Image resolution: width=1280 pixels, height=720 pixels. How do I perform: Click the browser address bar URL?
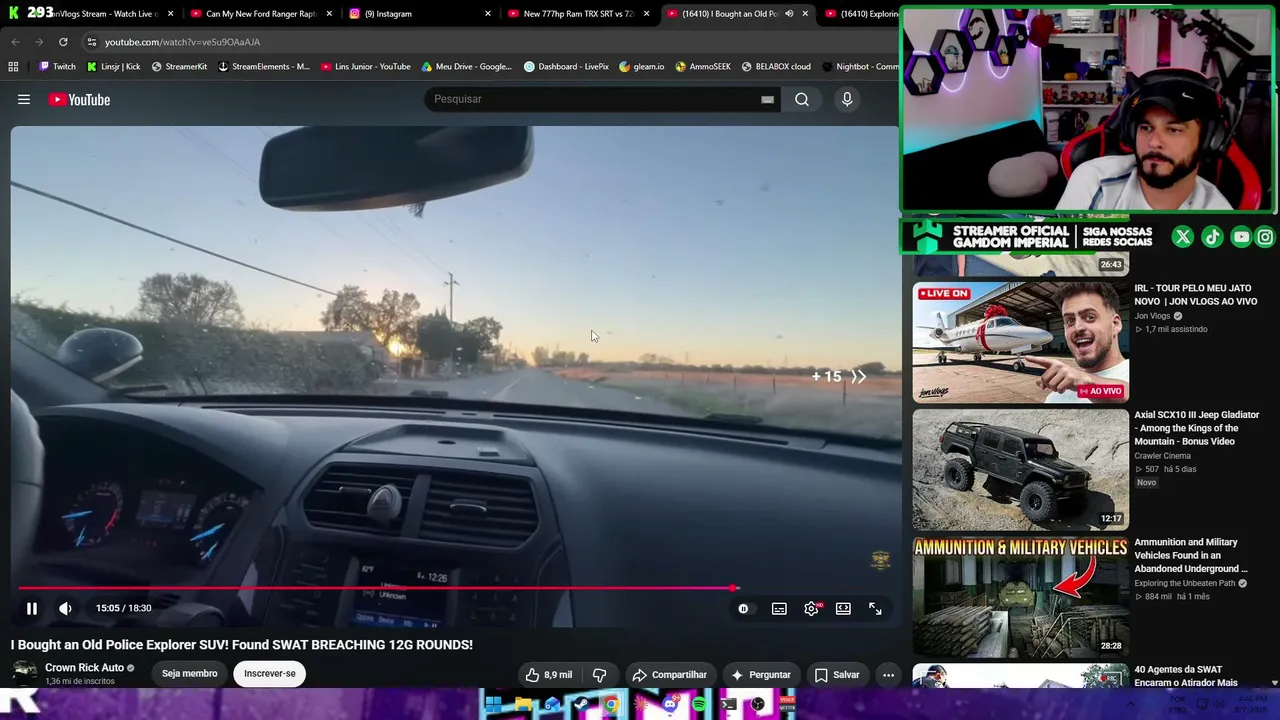coord(182,42)
